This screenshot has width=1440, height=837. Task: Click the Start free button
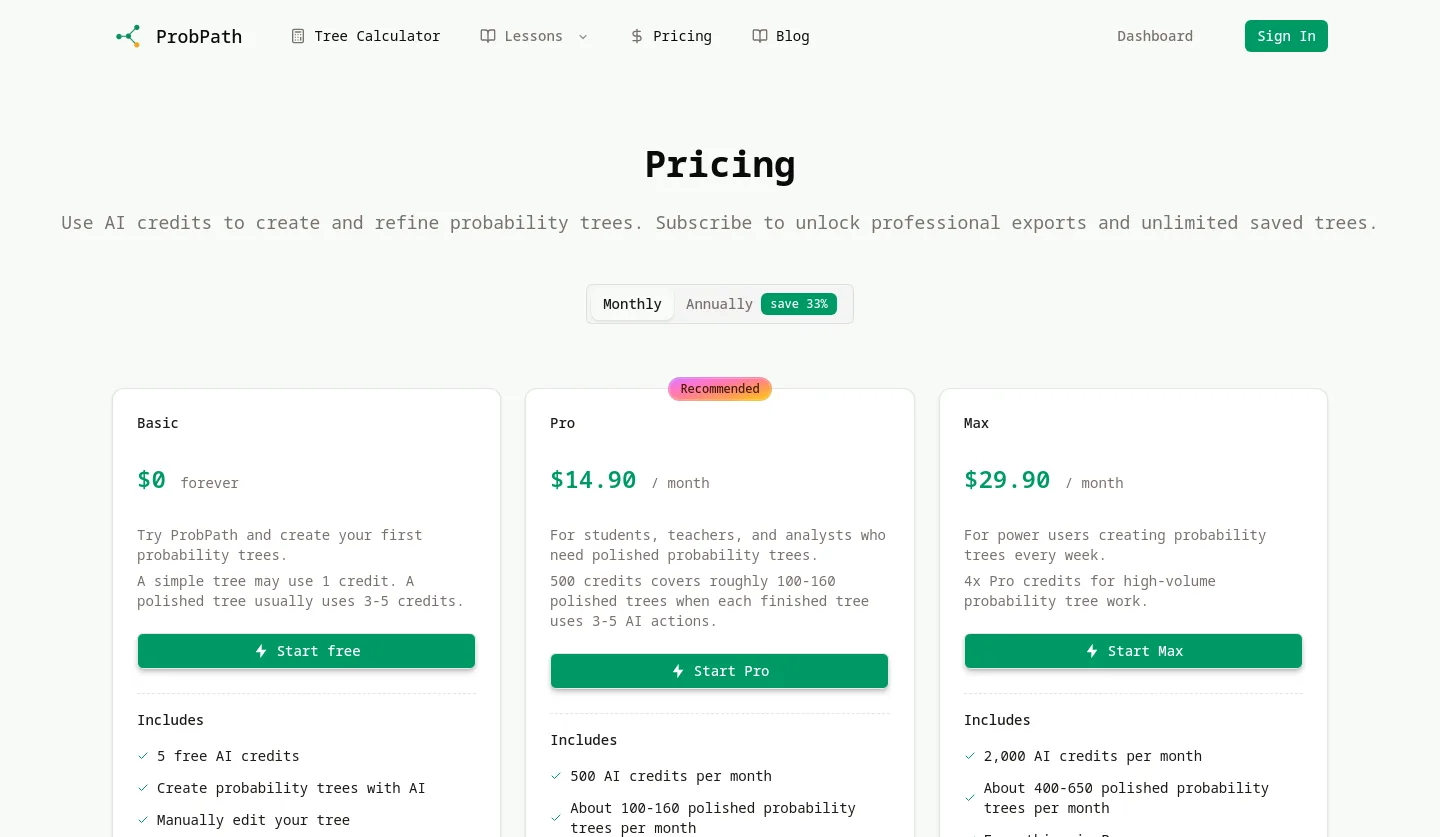[x=306, y=651]
